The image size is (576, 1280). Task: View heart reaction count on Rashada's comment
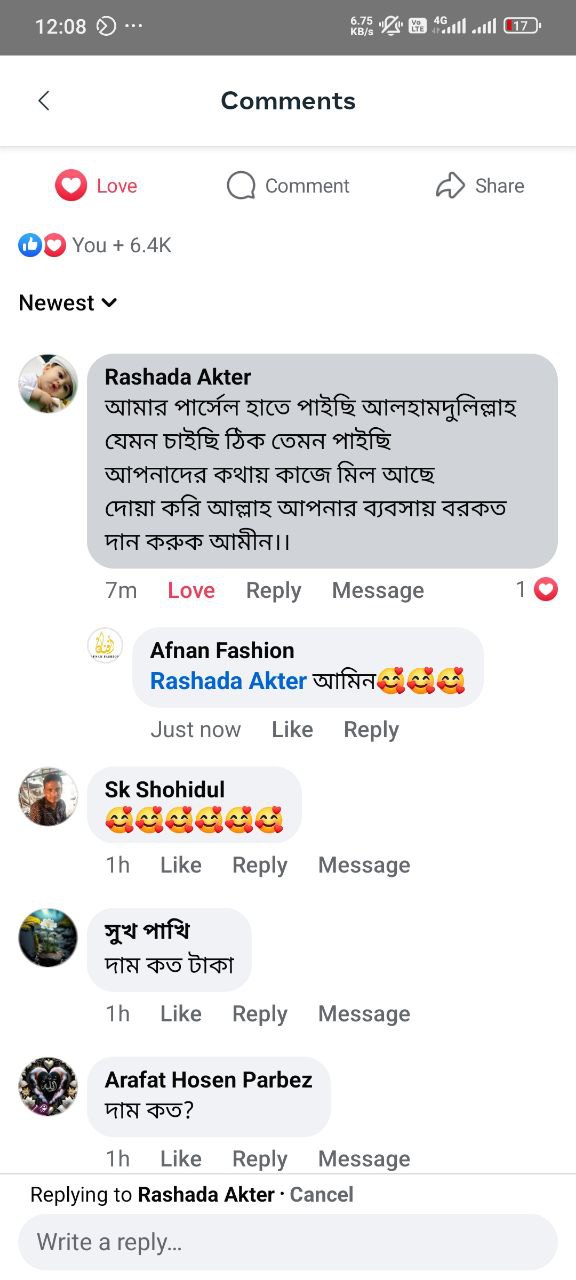click(x=536, y=589)
